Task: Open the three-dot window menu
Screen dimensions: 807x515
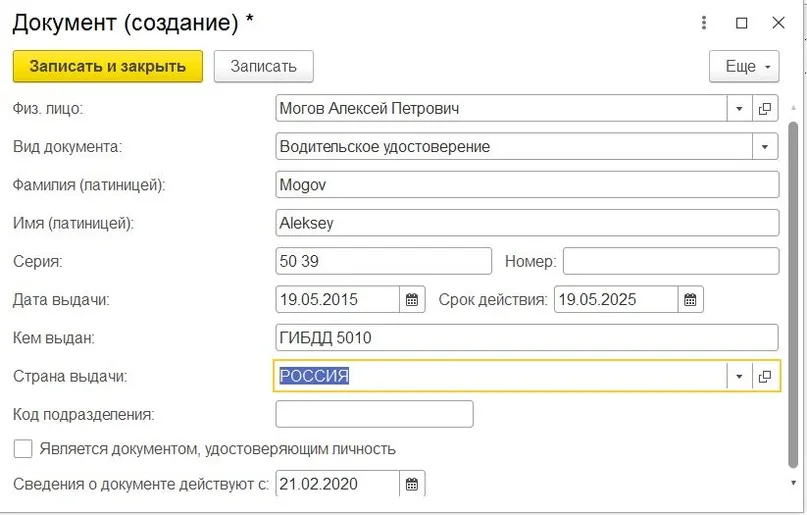Action: (704, 23)
